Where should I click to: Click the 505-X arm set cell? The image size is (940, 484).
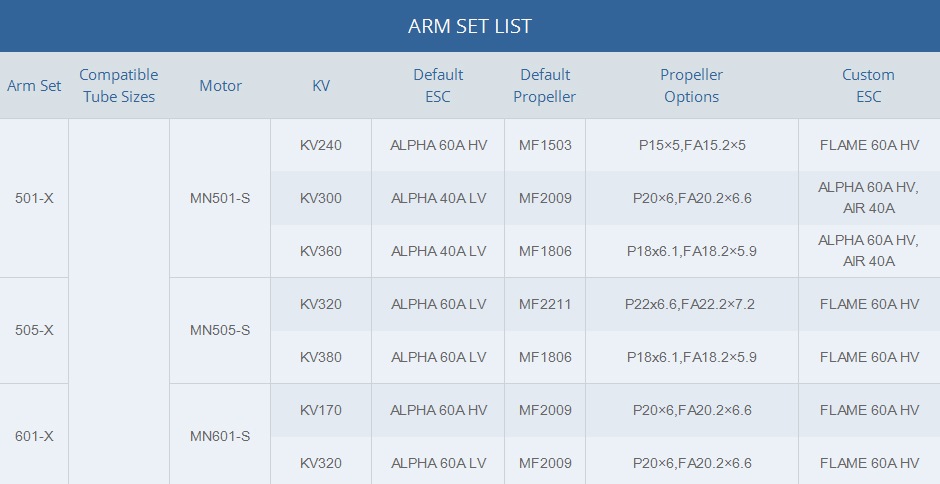coord(34,330)
